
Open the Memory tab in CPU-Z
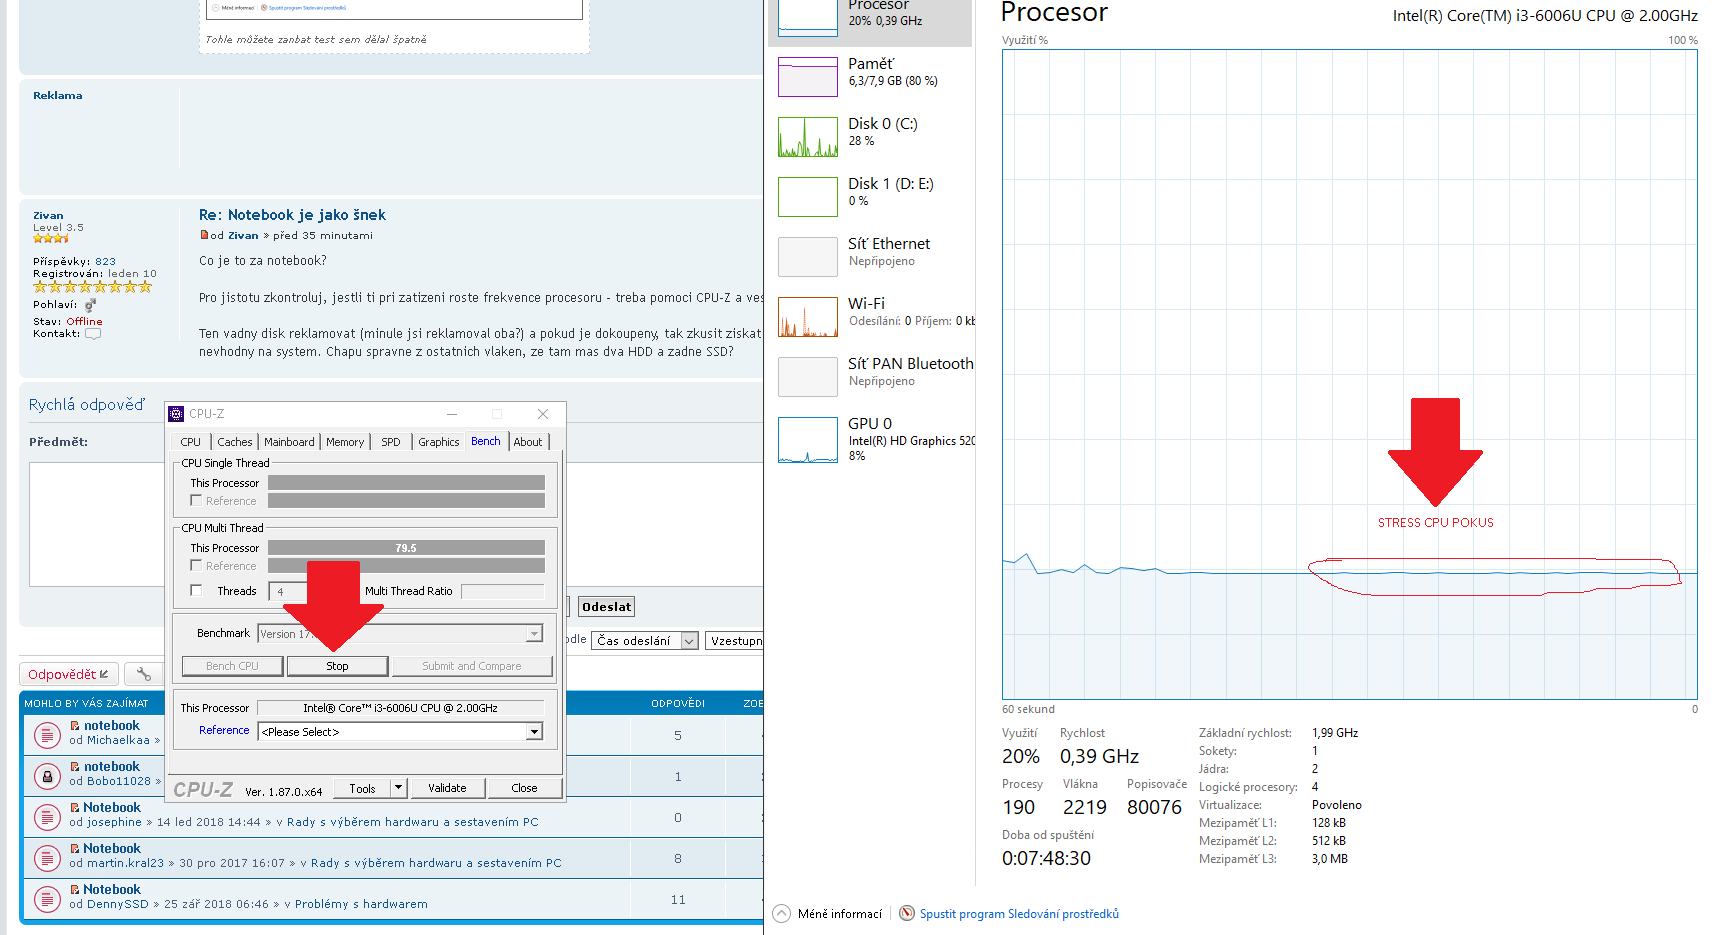[x=345, y=442]
